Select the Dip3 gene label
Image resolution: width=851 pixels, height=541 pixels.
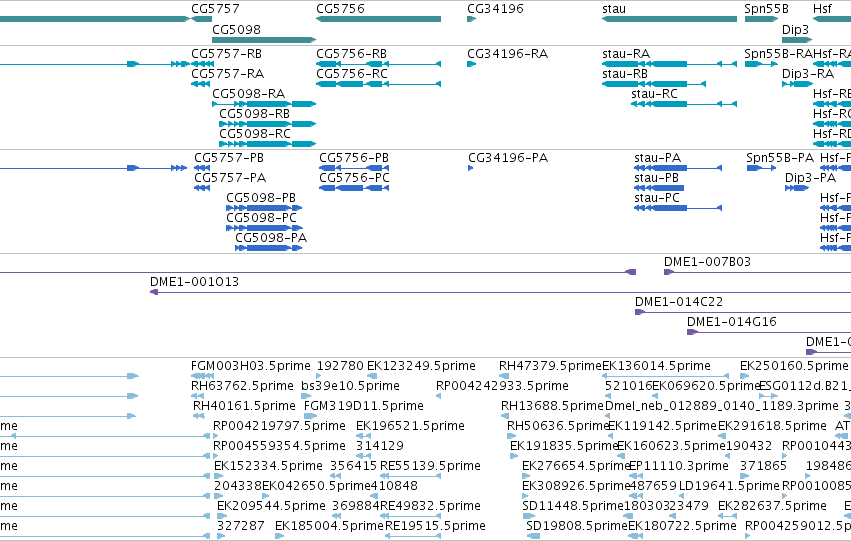coord(795,29)
